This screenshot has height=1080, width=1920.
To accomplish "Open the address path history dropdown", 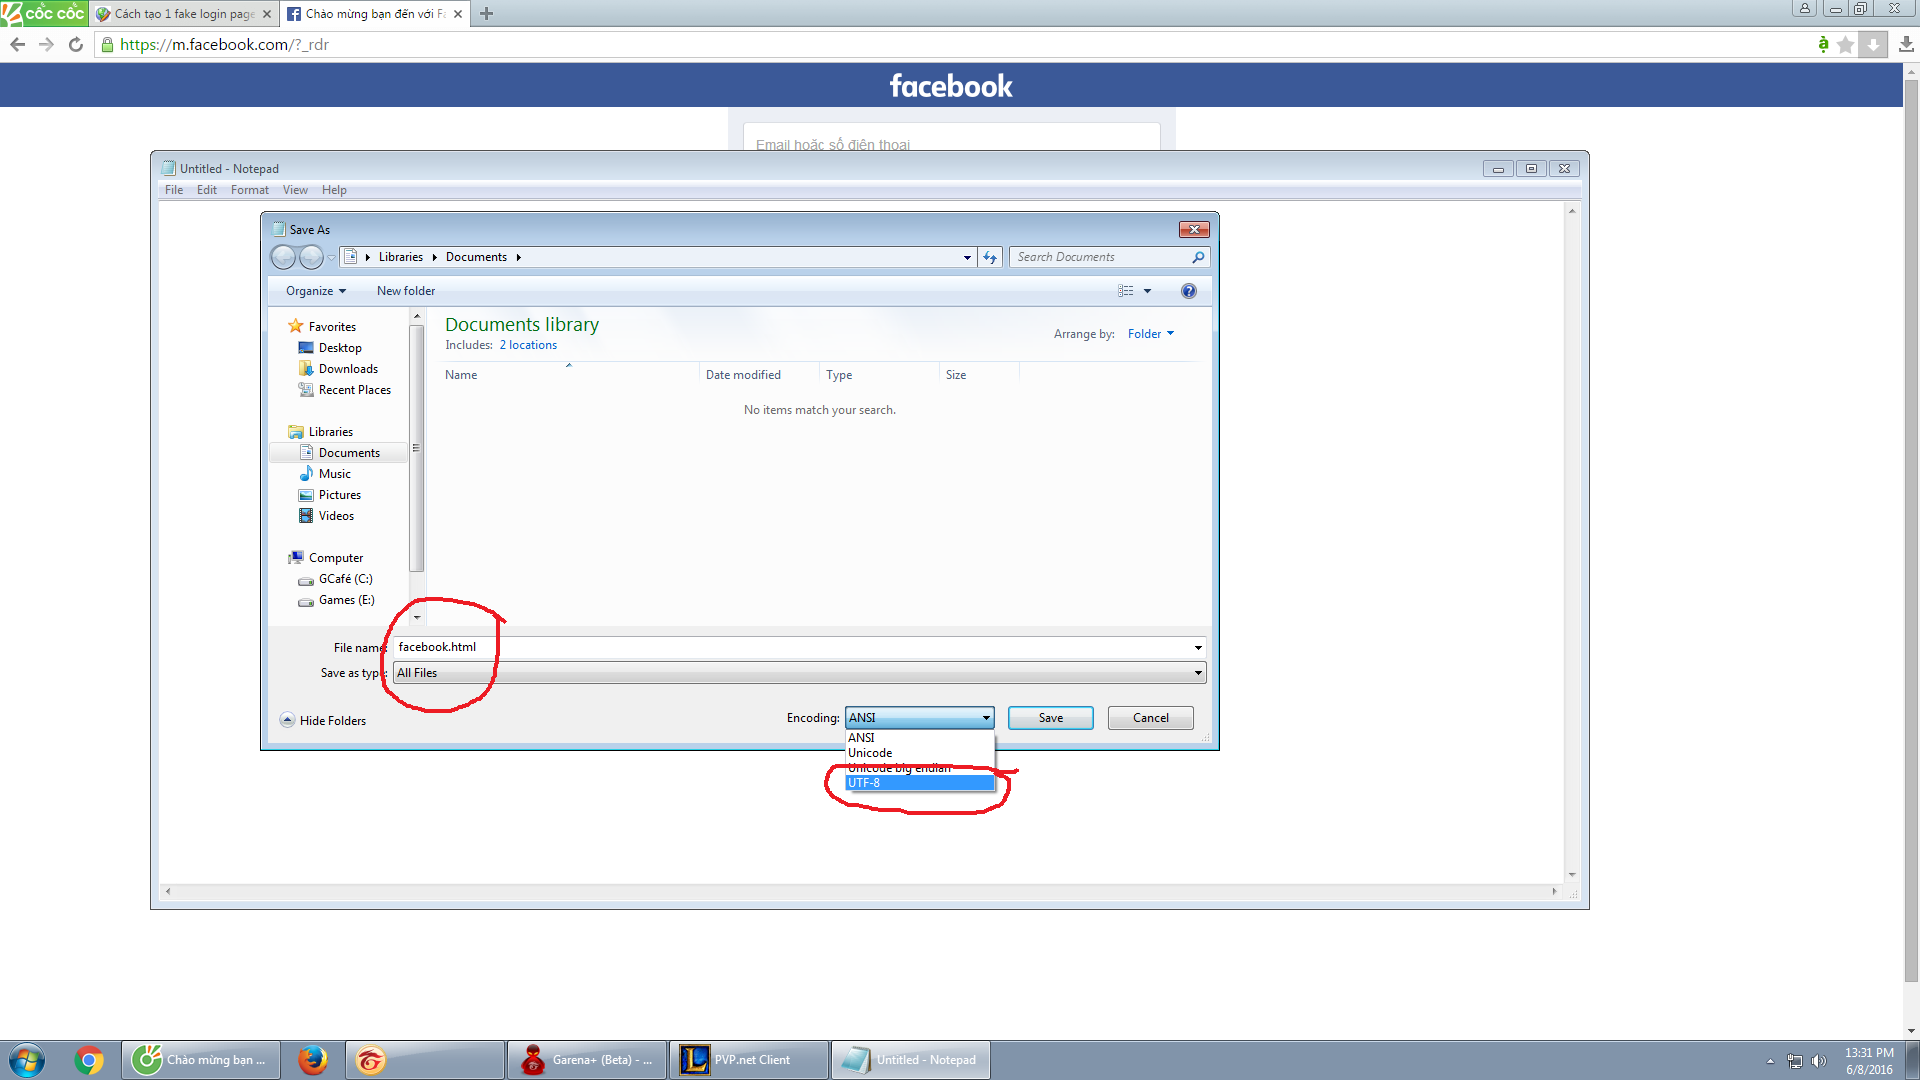I will tap(967, 257).
